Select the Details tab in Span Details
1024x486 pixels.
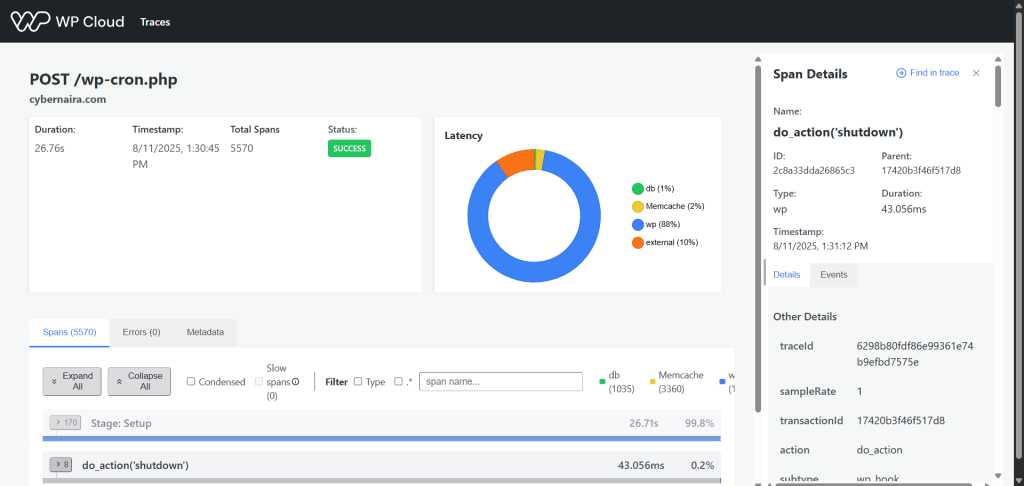787,275
